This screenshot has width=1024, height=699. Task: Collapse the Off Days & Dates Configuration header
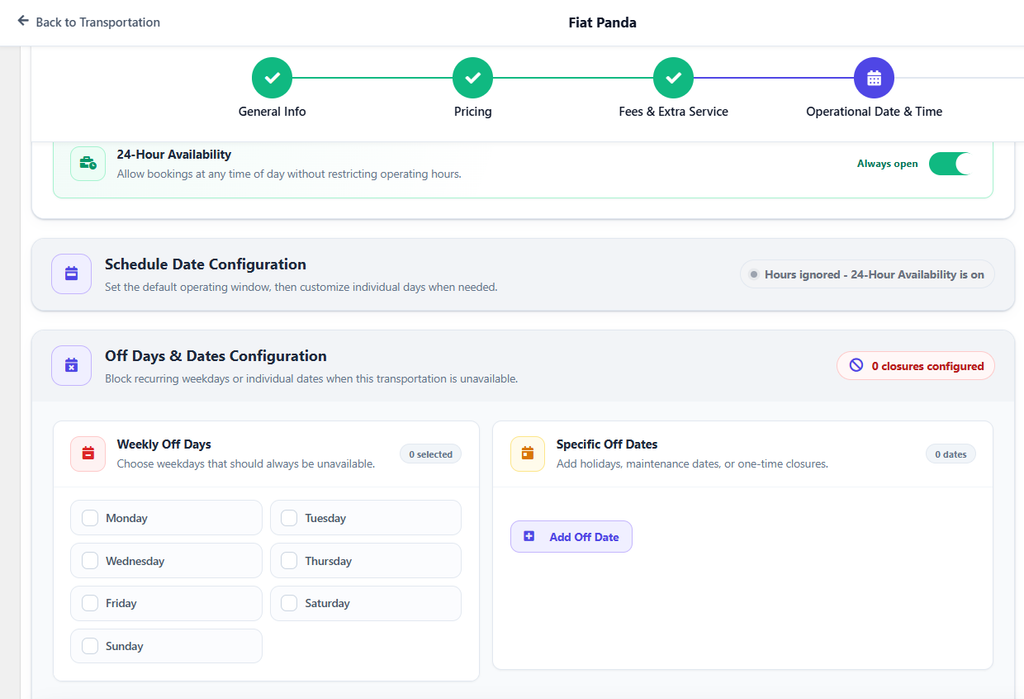click(523, 366)
